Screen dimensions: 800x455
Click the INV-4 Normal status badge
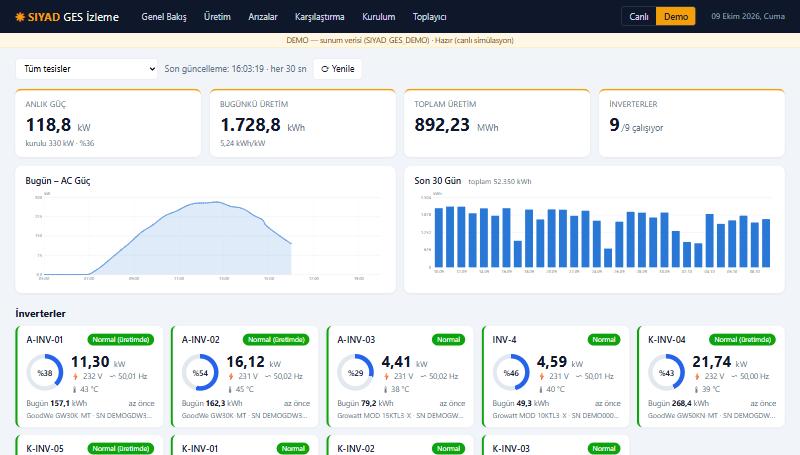point(604,340)
